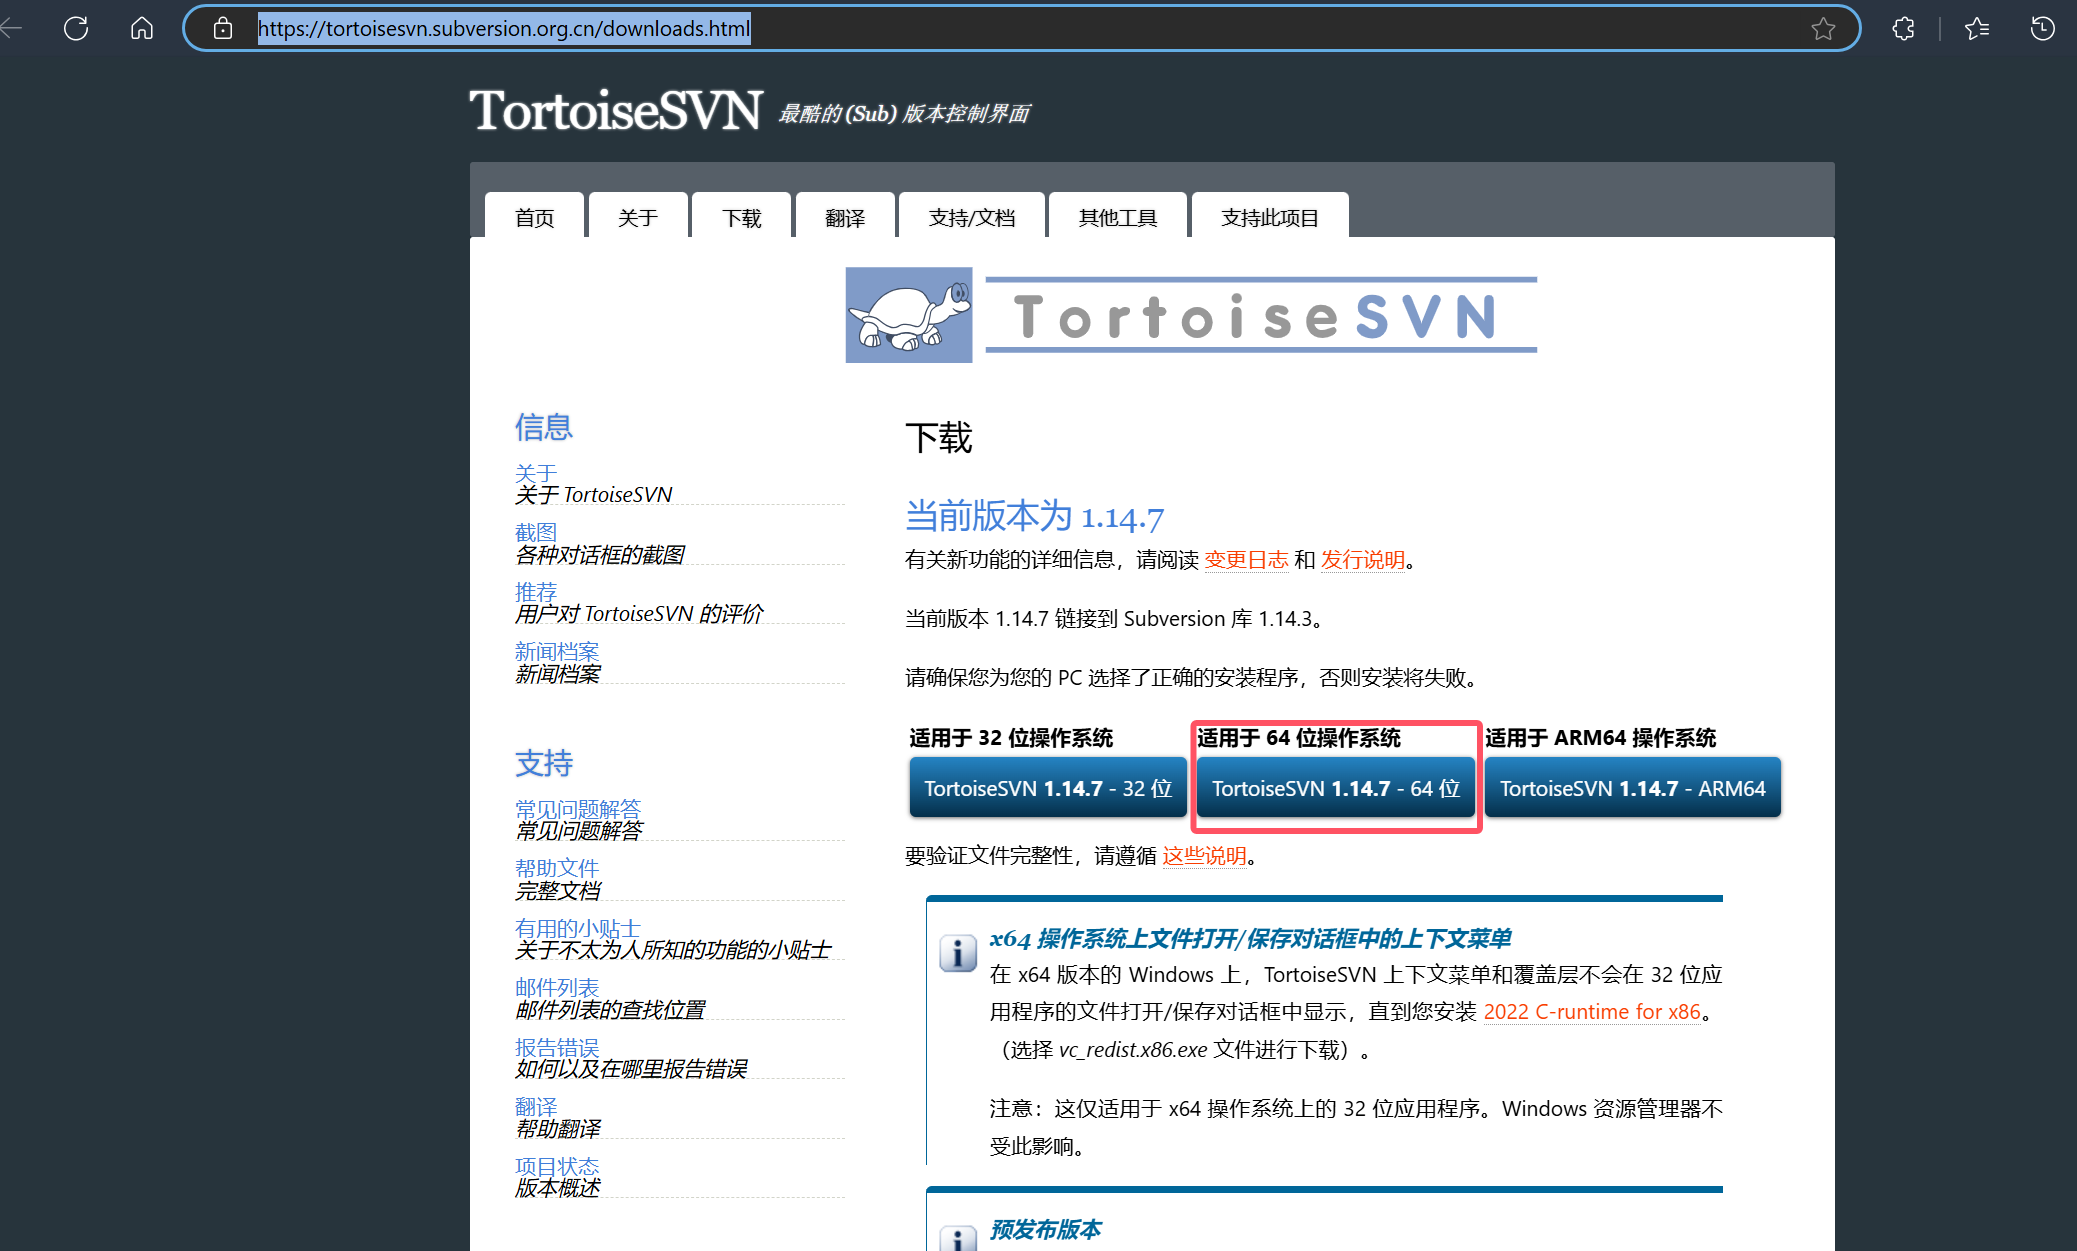Open the 这些说明 verification link
Screen dimensions: 2077x1251
pyautogui.click(x=1204, y=856)
